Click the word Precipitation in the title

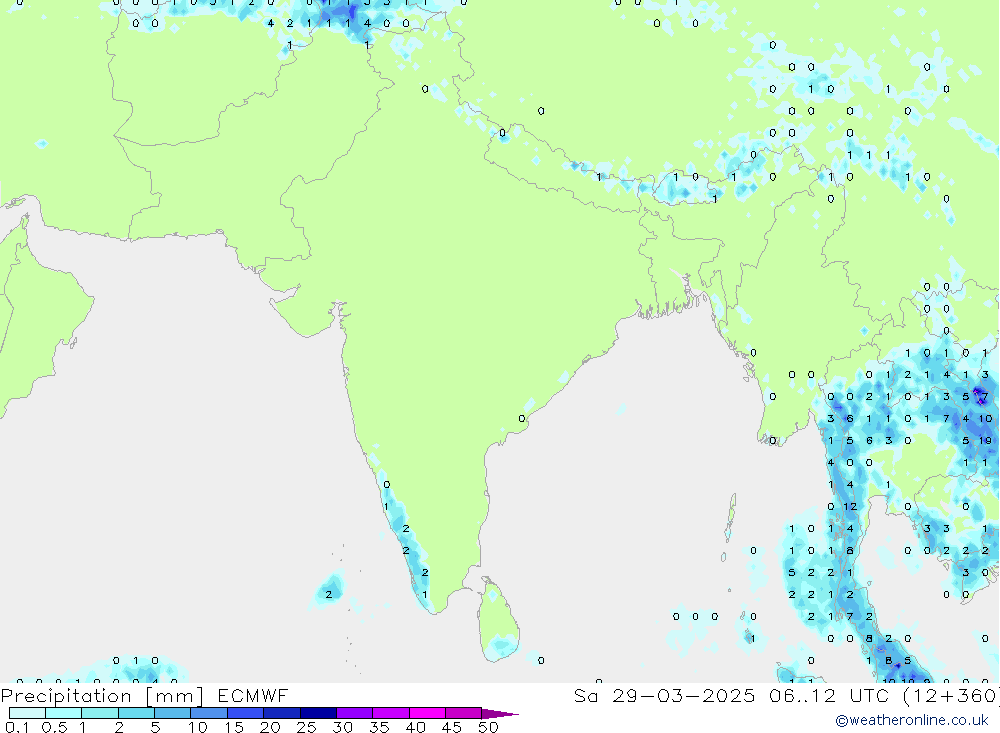tap(66, 696)
